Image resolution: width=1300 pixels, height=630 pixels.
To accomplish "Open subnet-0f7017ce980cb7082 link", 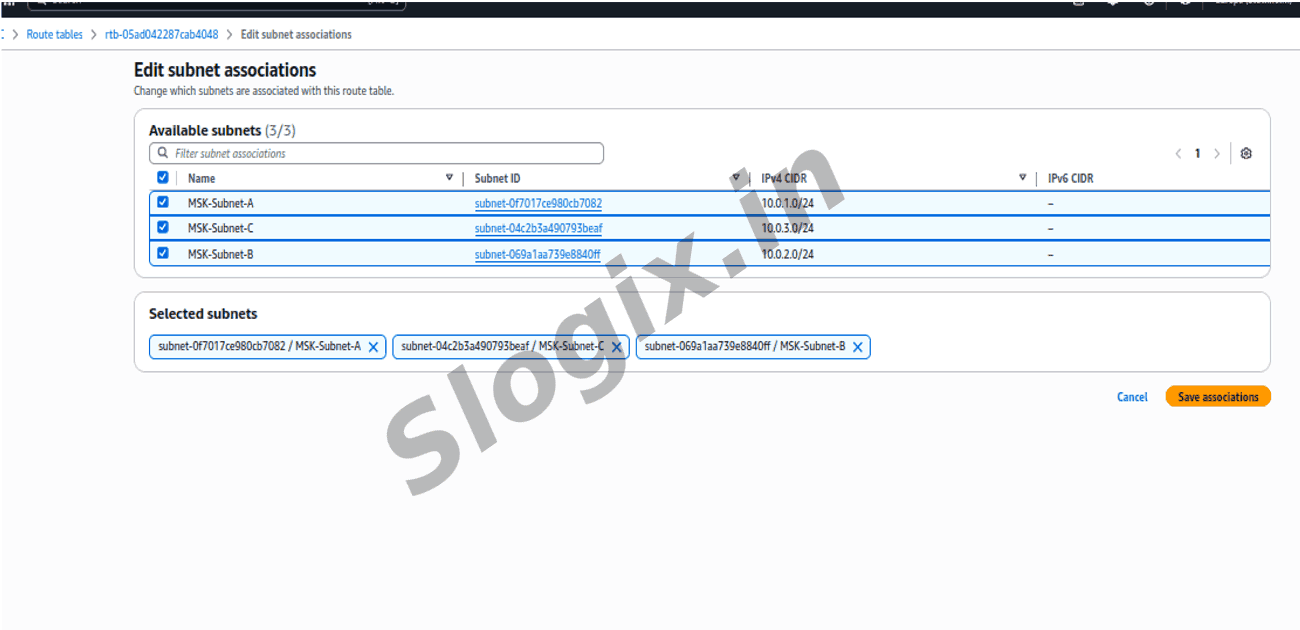I will pos(538,203).
